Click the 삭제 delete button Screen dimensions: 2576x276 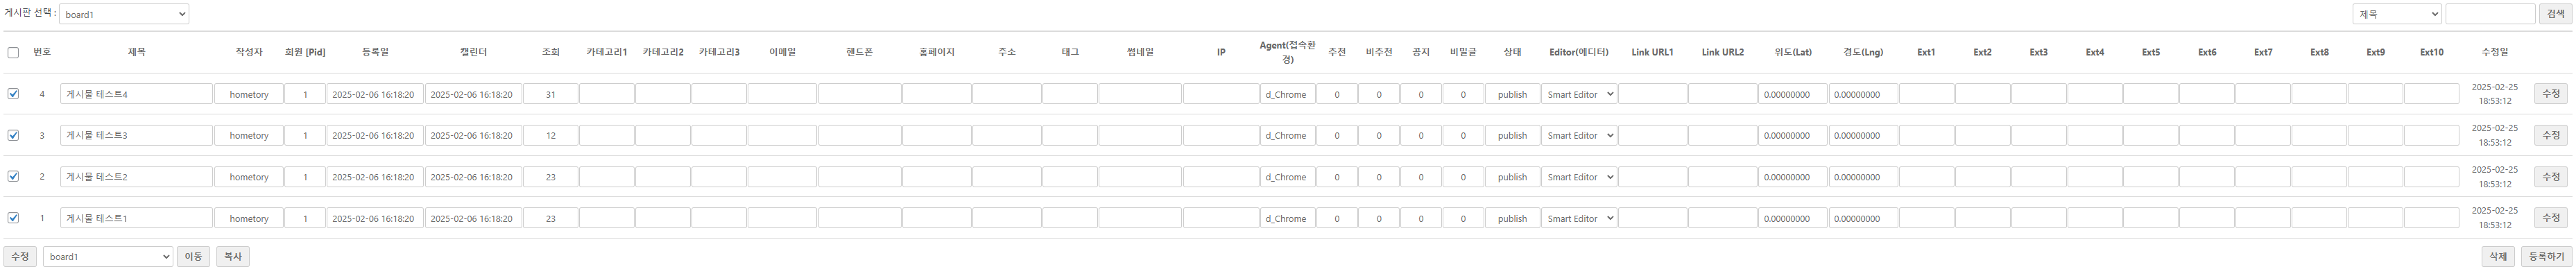tap(2498, 257)
